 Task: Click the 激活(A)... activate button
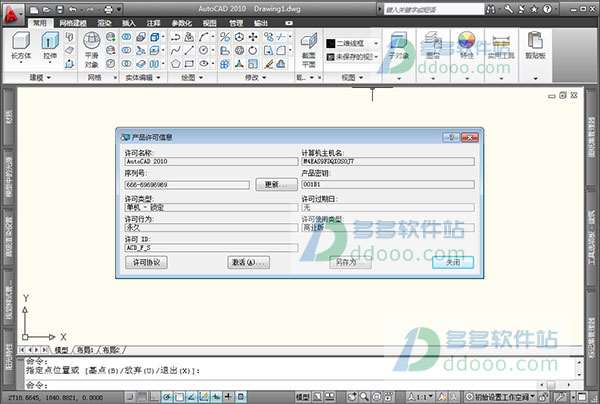(249, 261)
